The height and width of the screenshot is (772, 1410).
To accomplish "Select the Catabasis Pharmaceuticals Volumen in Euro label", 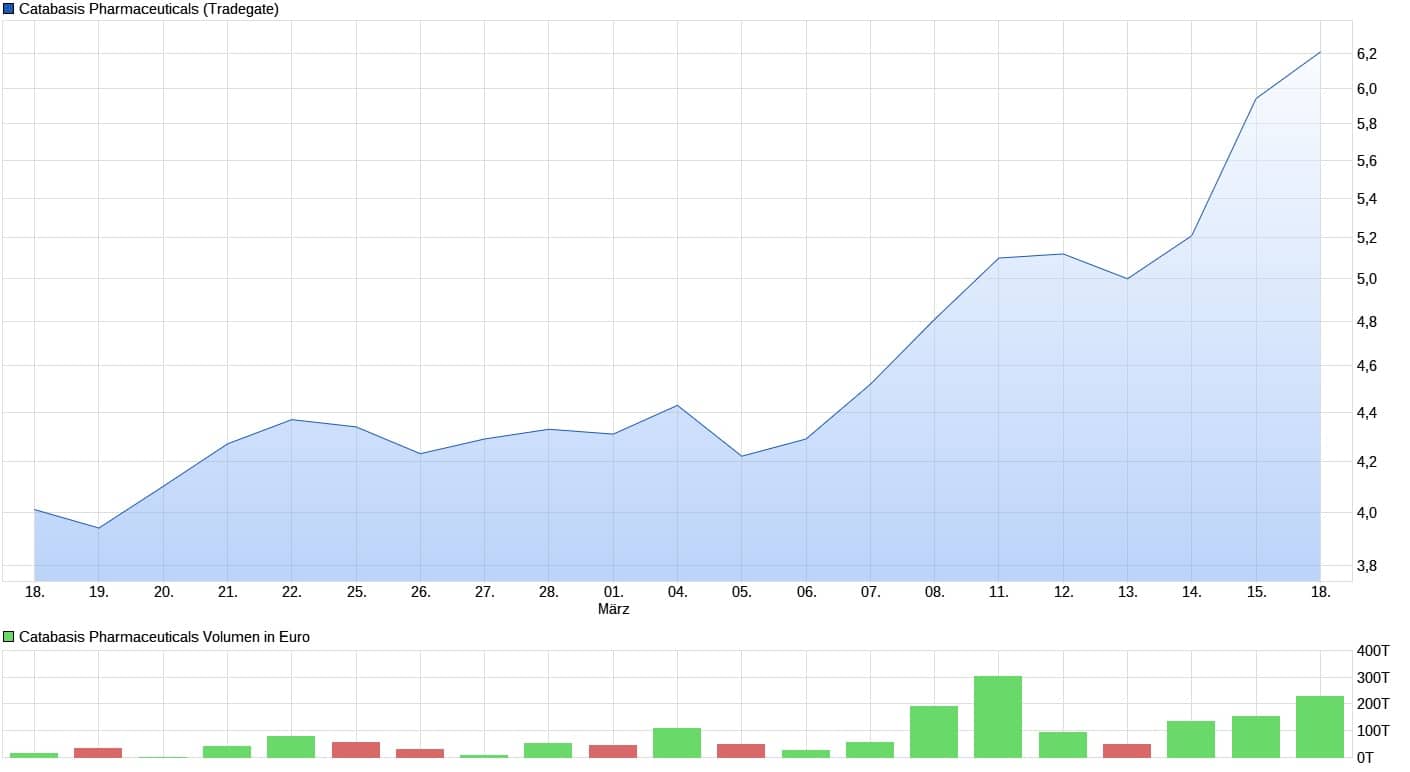I will point(164,637).
